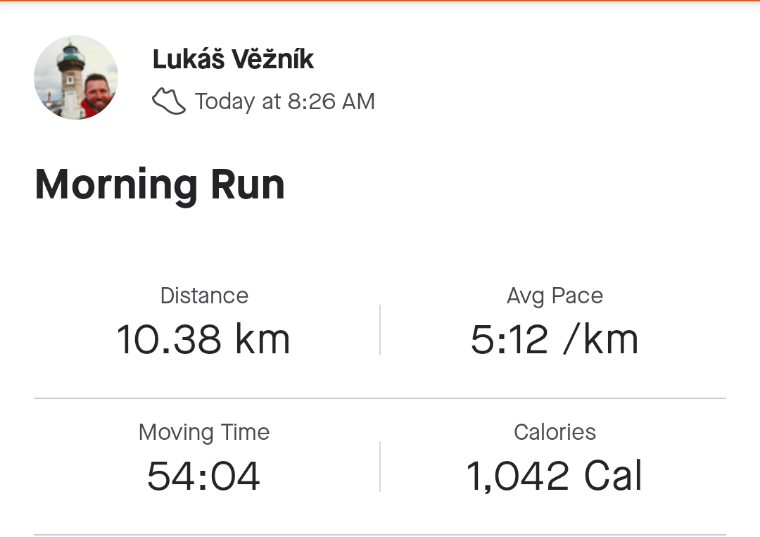Select the Distance stat label
This screenshot has width=760, height=537.
pyautogui.click(x=205, y=296)
